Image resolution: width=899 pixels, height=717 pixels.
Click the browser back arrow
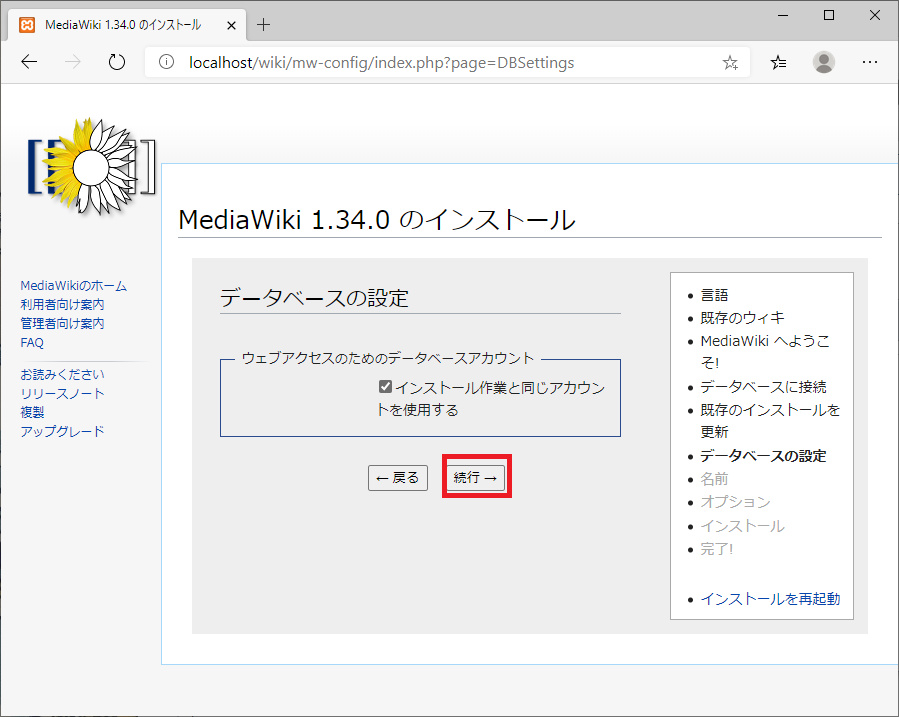(x=29, y=62)
